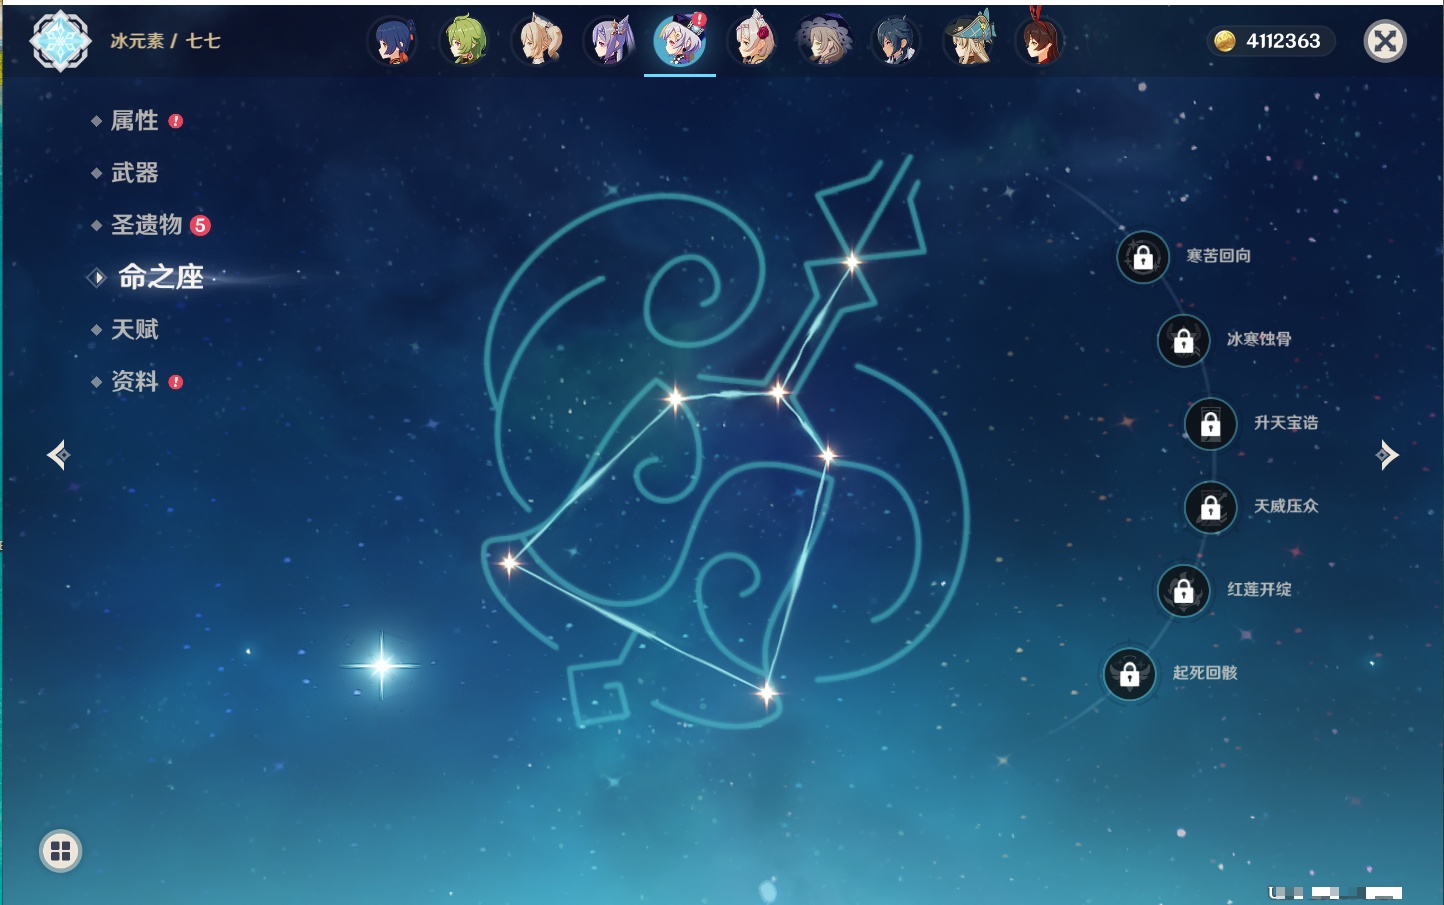1444x905 pixels.
Task: Click the topmost star node of the constellation
Action: [852, 262]
